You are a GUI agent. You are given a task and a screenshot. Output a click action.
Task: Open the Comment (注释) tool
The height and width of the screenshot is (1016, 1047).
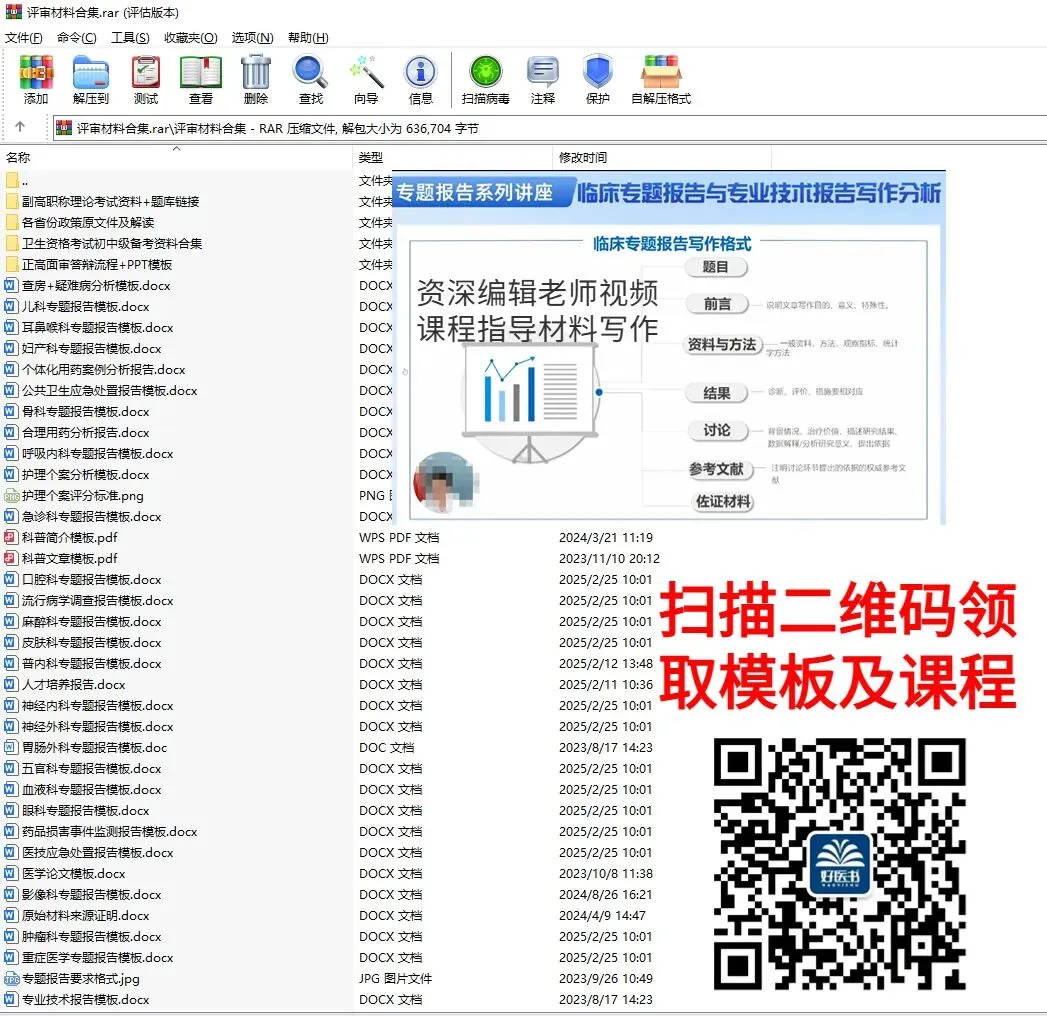click(543, 79)
